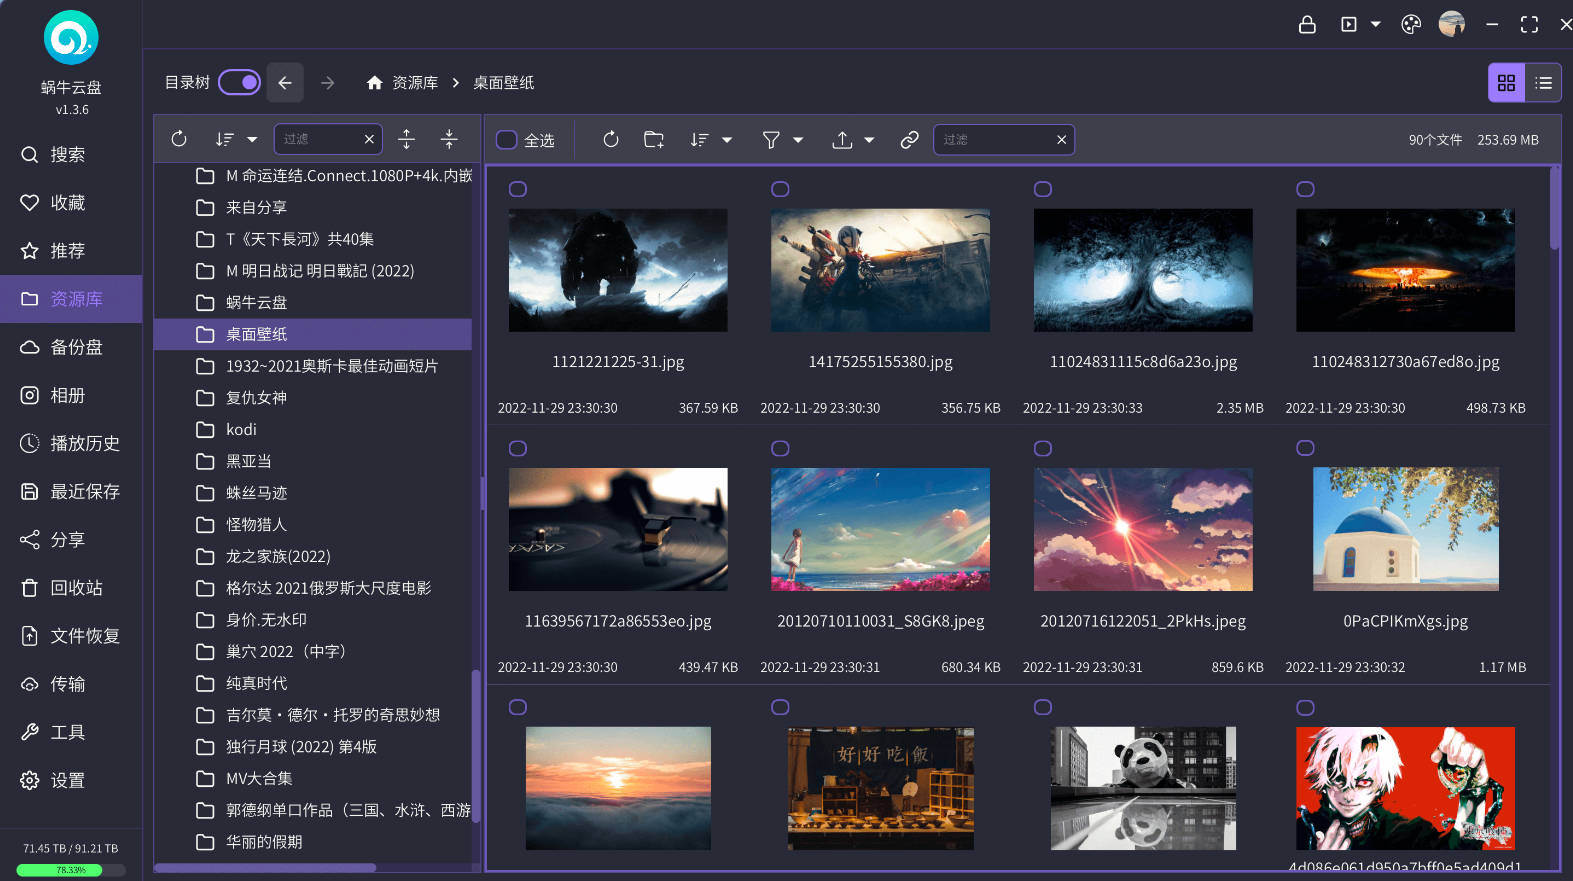Open the upload dropdown
This screenshot has width=1573, height=881.
(854, 140)
